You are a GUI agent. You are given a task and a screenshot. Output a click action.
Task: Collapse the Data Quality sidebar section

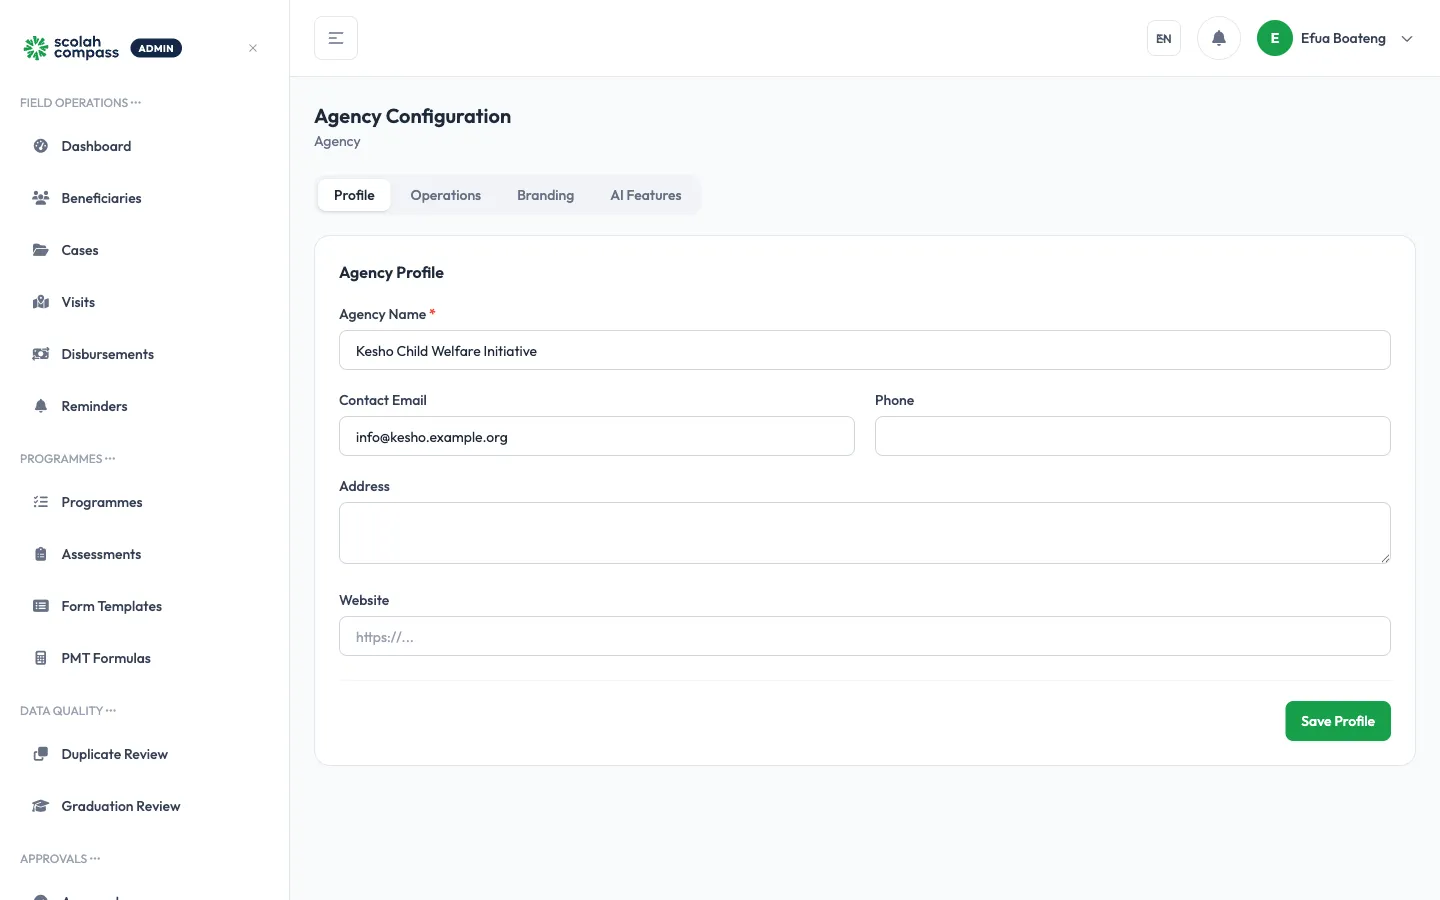(68, 711)
